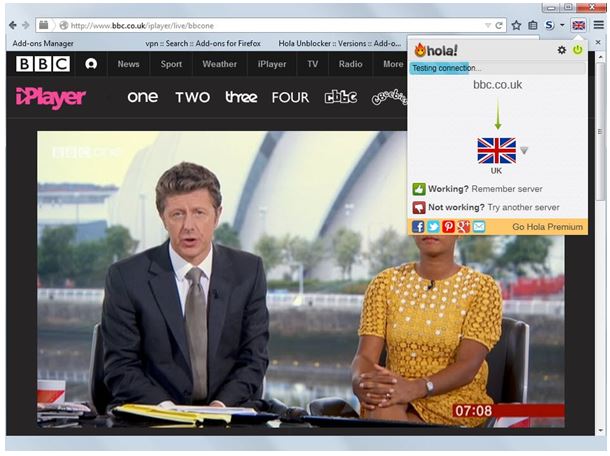
Task: Click the thumbs-up Working icon
Action: coord(419,189)
